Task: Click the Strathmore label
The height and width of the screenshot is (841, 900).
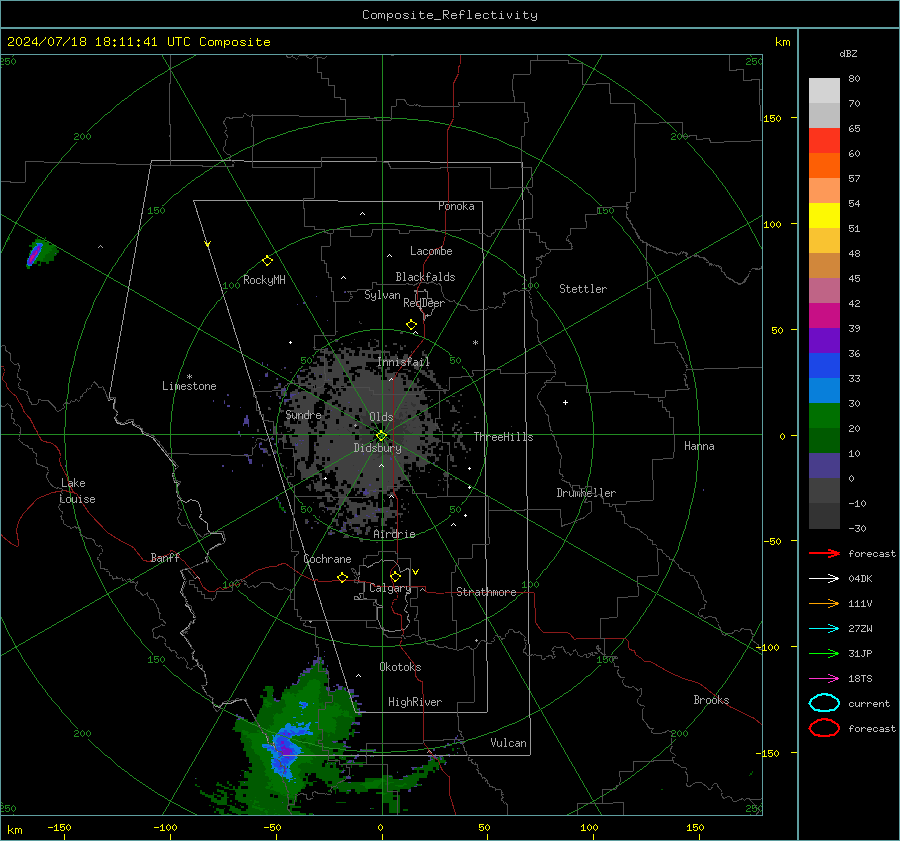Action: point(486,592)
